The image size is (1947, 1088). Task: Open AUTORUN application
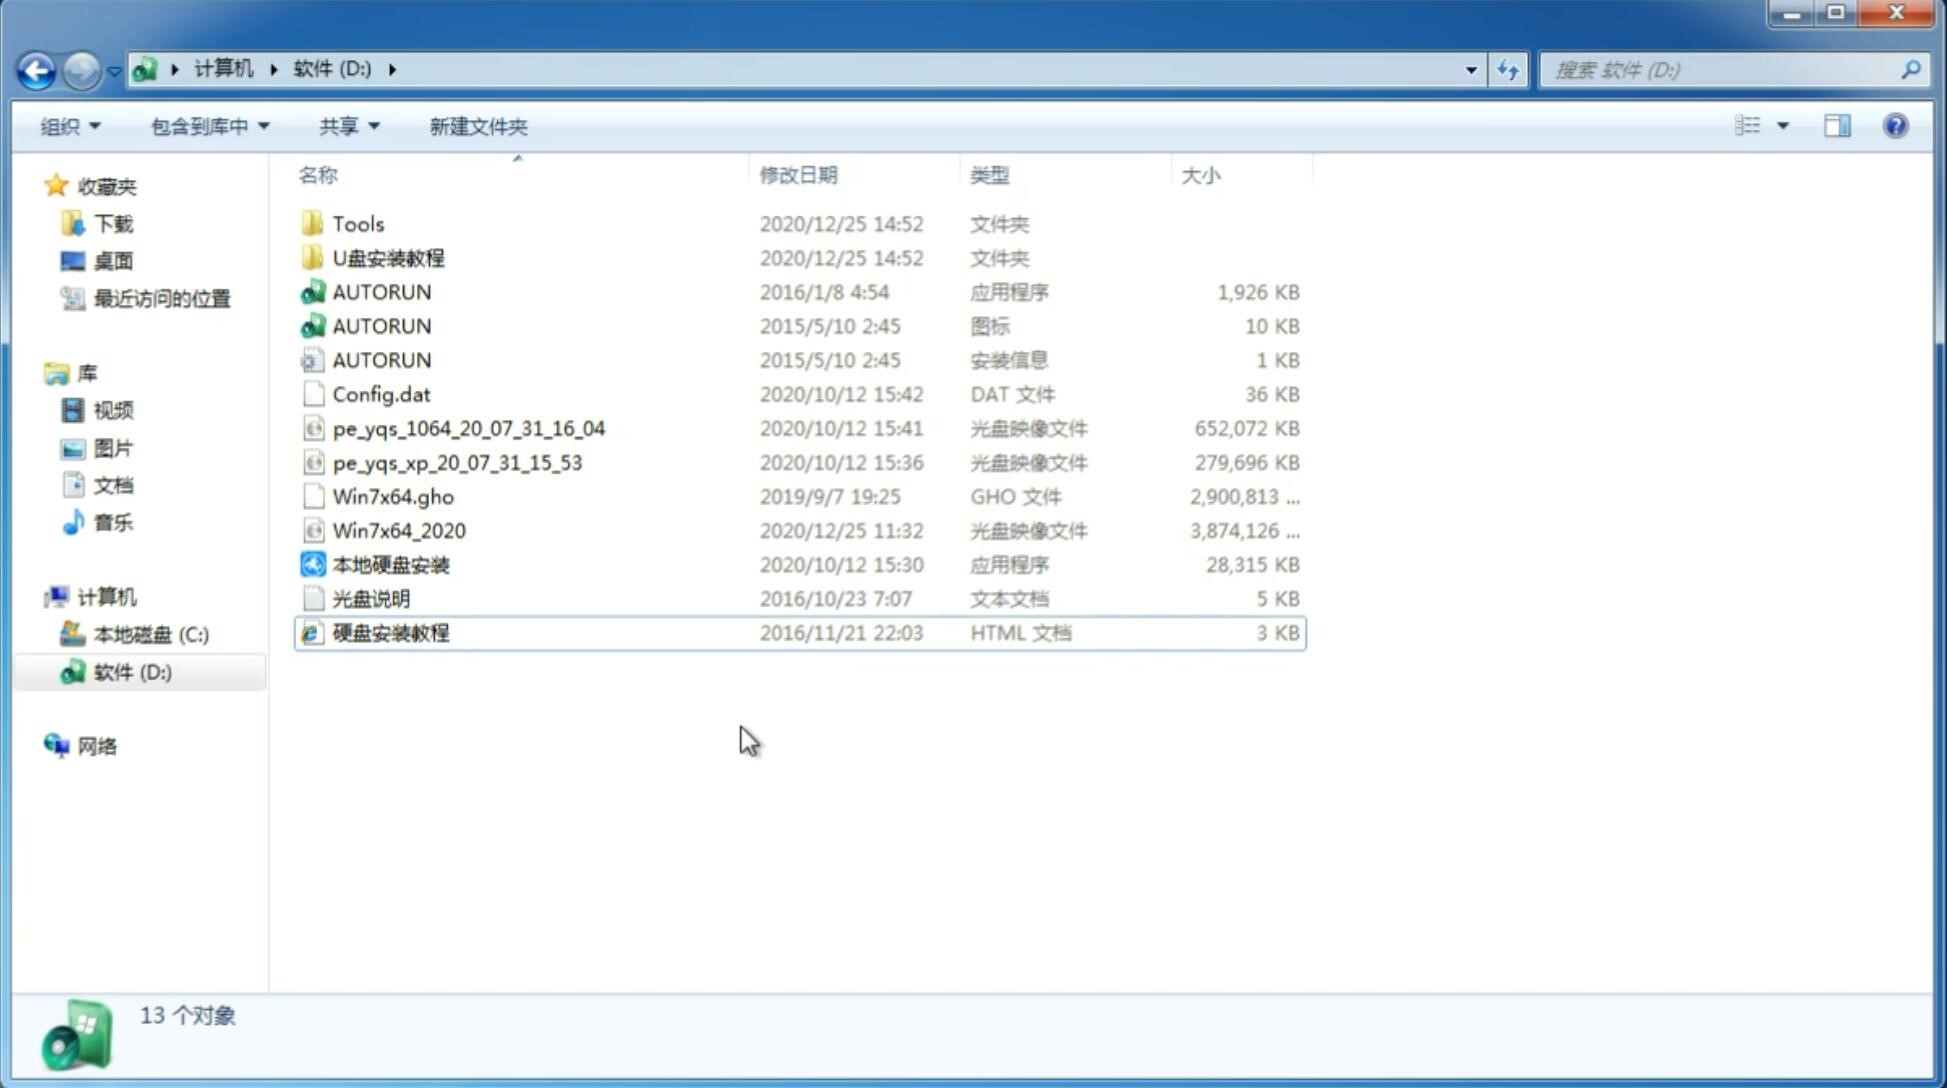tap(381, 291)
